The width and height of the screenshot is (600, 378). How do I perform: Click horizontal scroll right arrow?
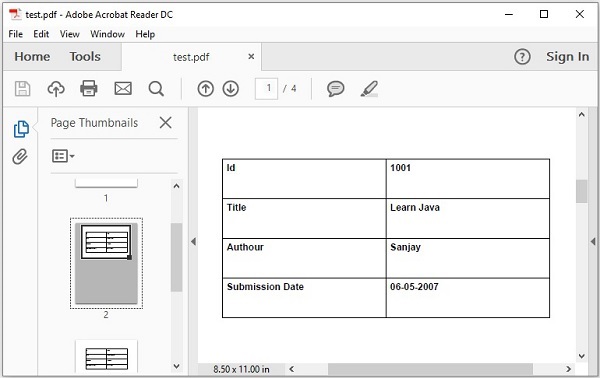point(569,369)
